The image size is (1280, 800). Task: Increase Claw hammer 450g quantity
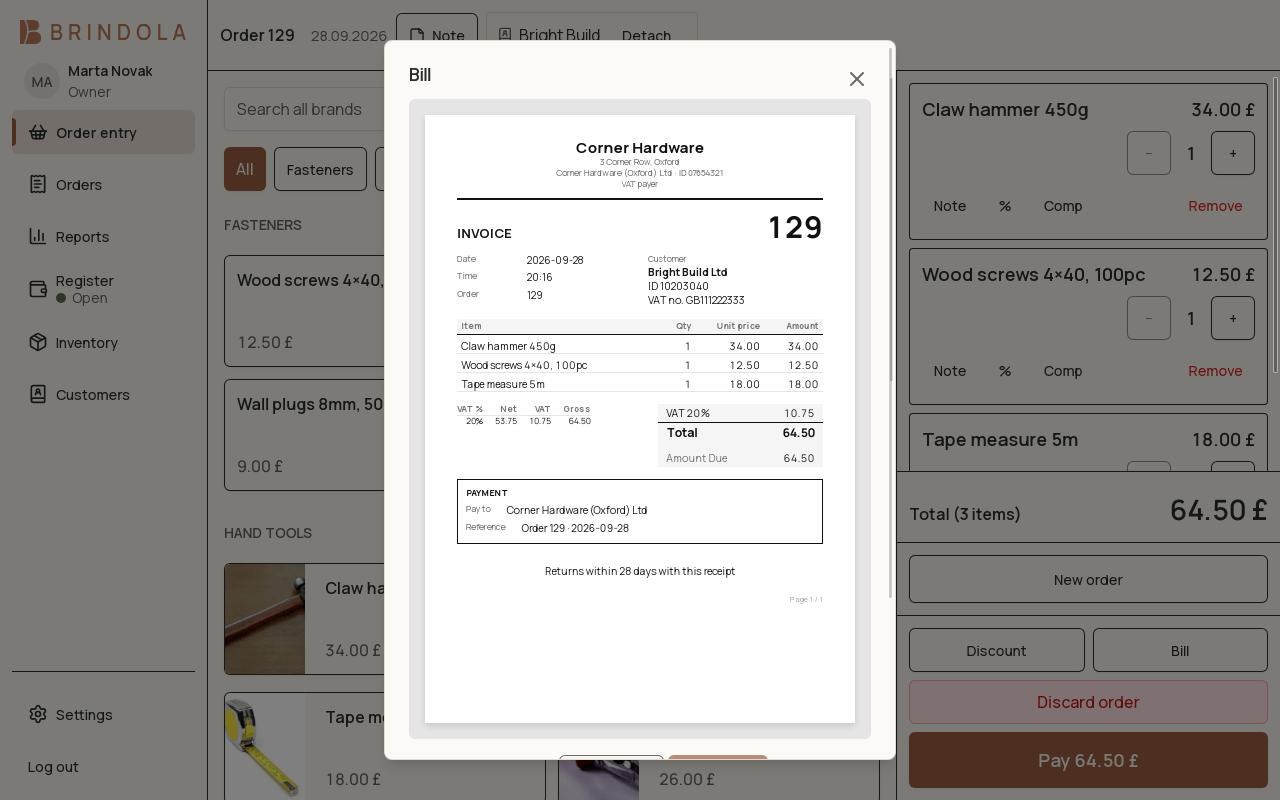click(1233, 153)
